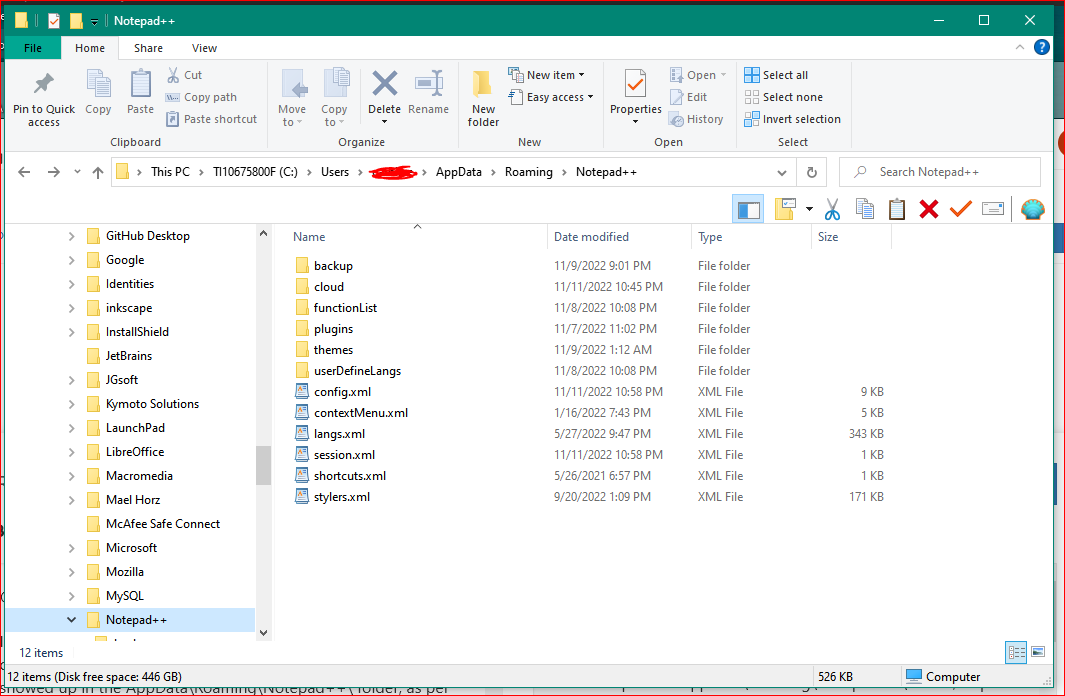Open the File menu
Viewport: 1065px width, 696px height.
point(33,48)
